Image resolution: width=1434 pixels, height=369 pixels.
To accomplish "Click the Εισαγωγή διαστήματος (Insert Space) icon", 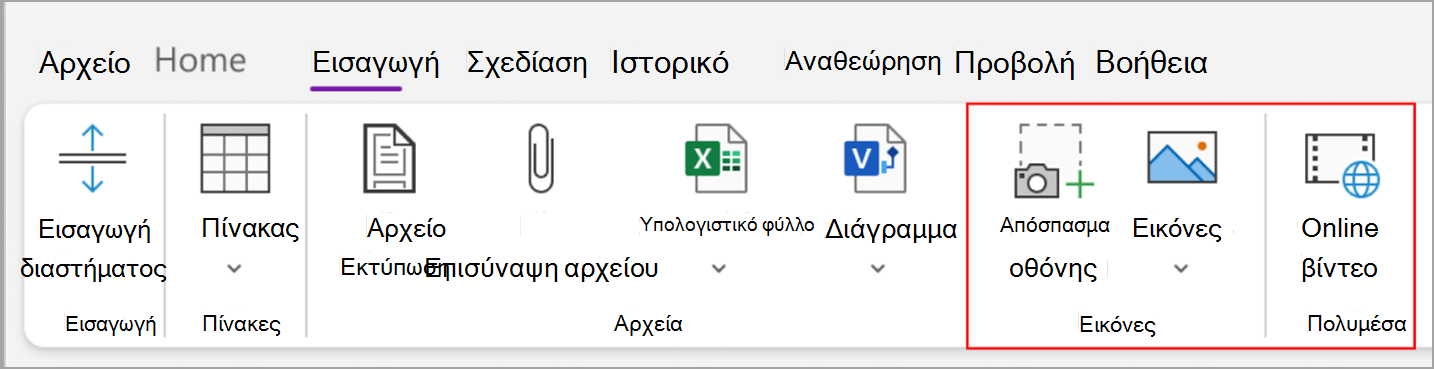I will click(92, 159).
